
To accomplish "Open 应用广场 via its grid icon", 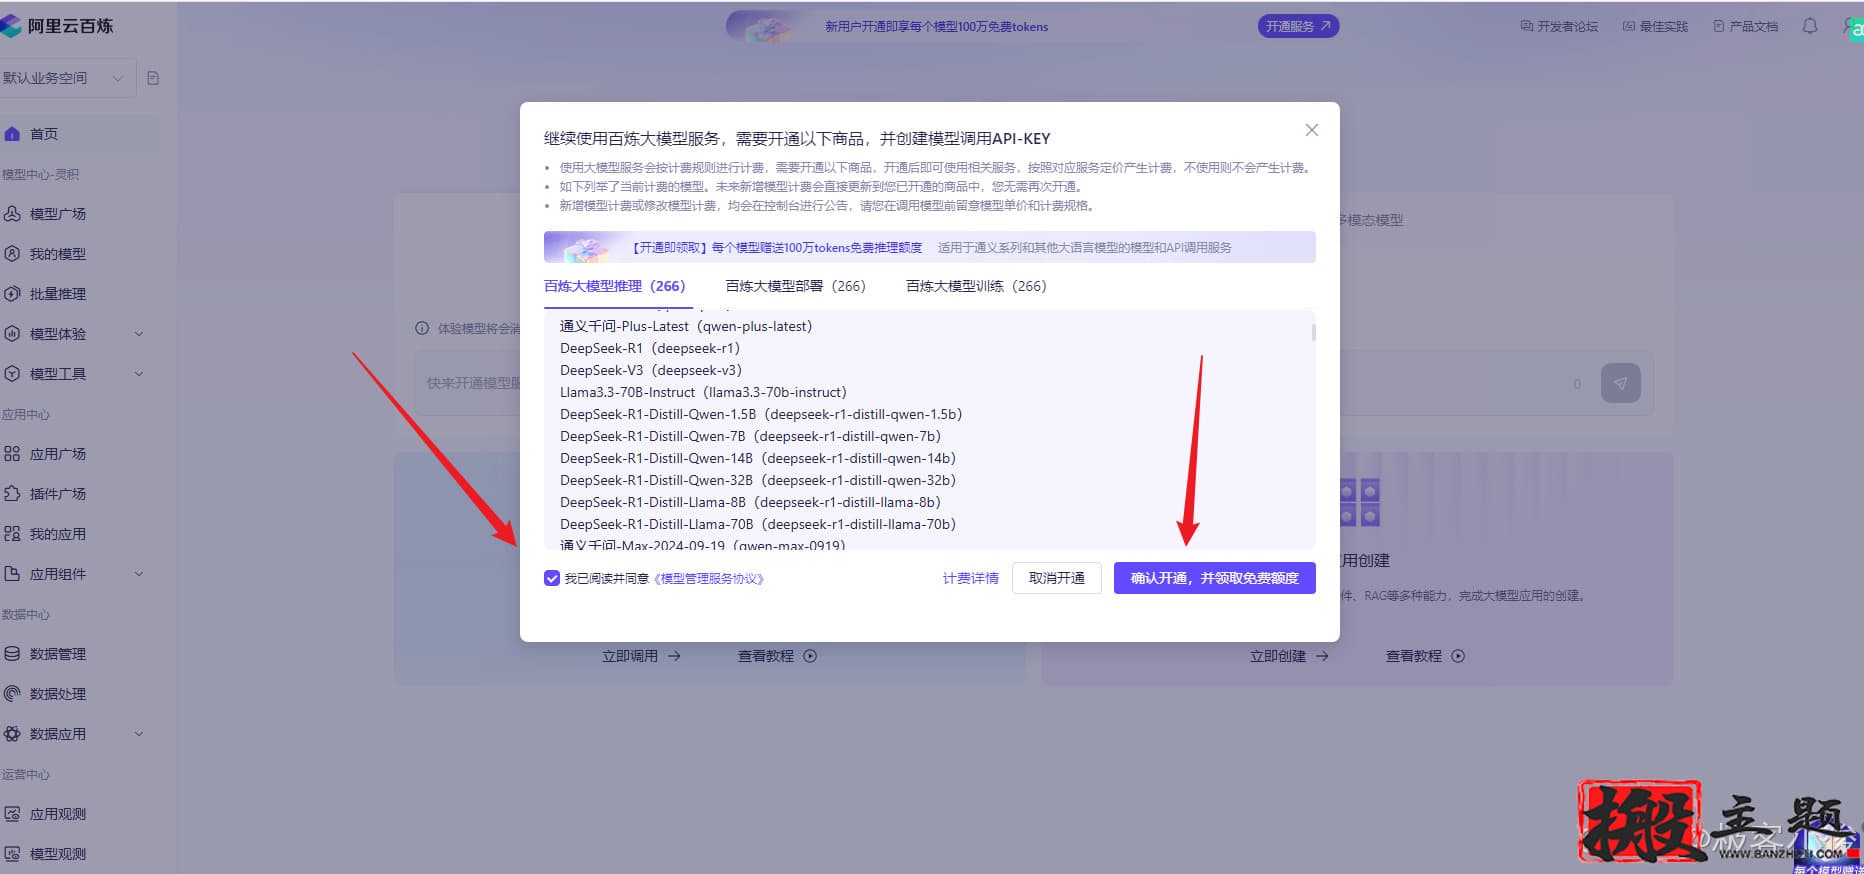I will [x=12, y=454].
